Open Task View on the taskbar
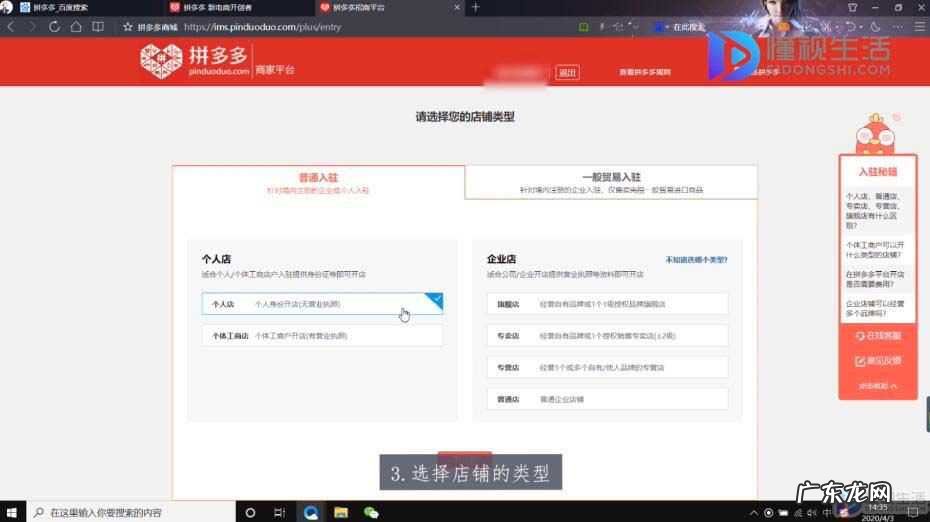The height and width of the screenshot is (522, 930). point(280,513)
